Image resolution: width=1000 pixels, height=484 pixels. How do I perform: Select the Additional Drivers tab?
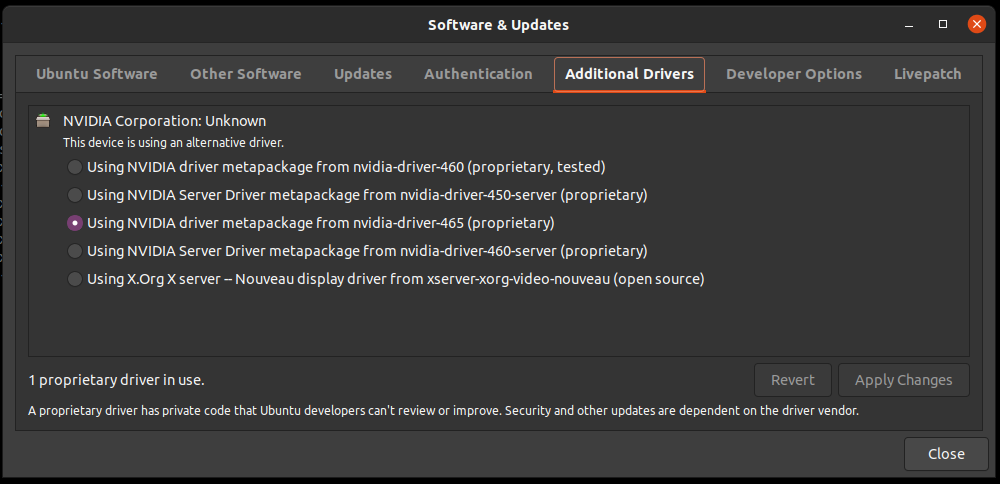(629, 74)
